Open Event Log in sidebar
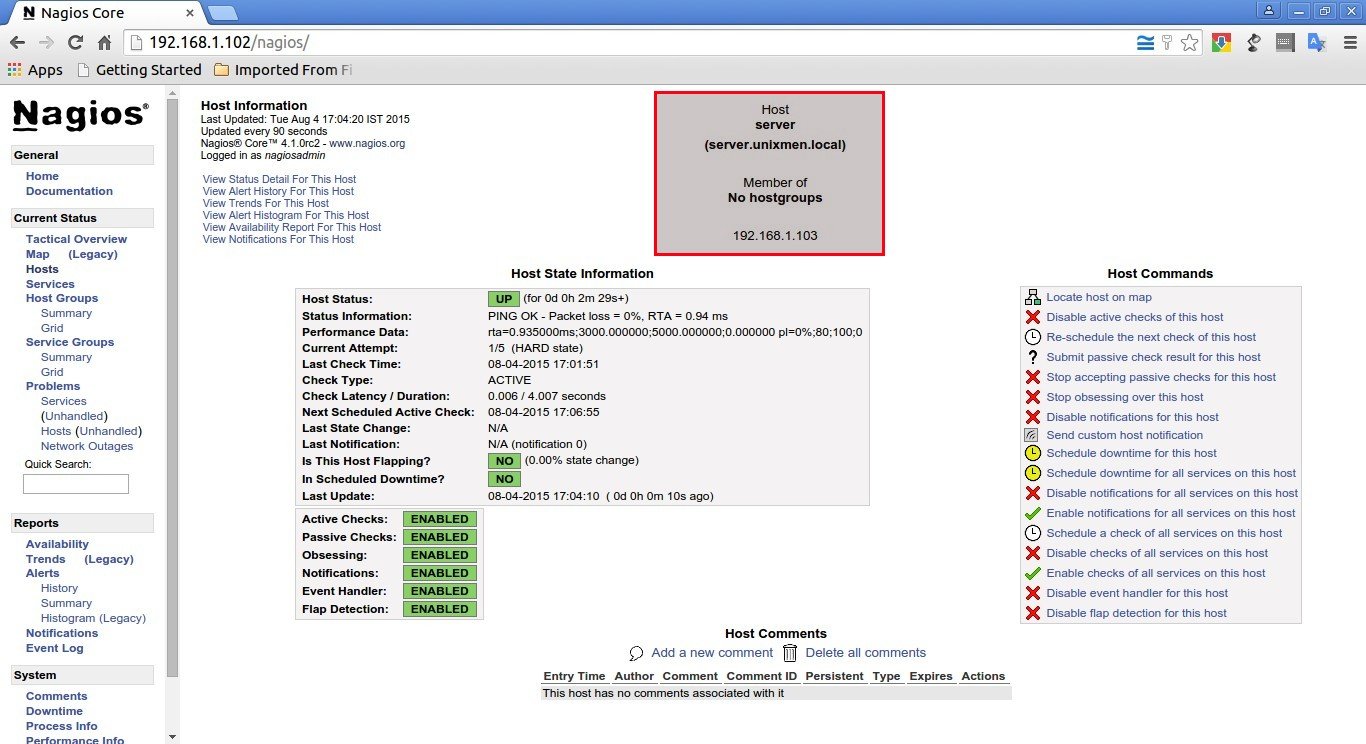 pos(55,648)
